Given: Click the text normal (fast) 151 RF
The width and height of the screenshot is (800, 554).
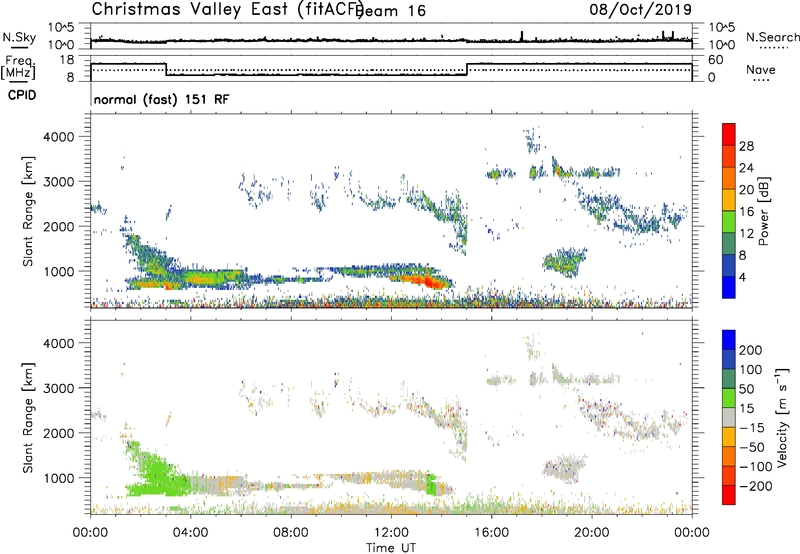Looking at the screenshot, I should pos(161,99).
